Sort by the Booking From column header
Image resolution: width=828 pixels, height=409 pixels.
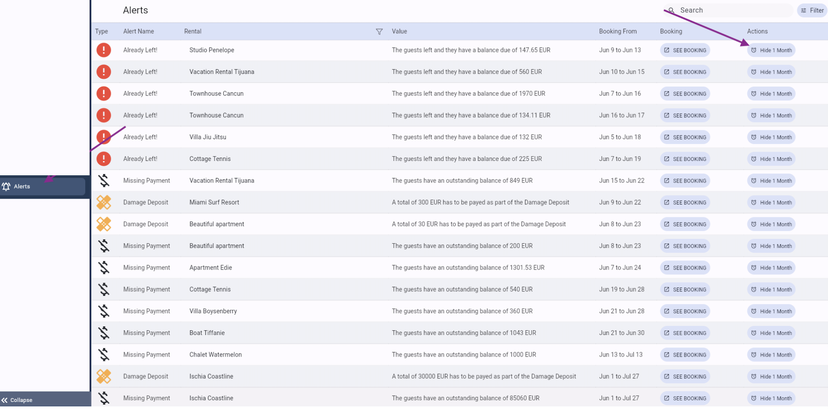coord(618,32)
